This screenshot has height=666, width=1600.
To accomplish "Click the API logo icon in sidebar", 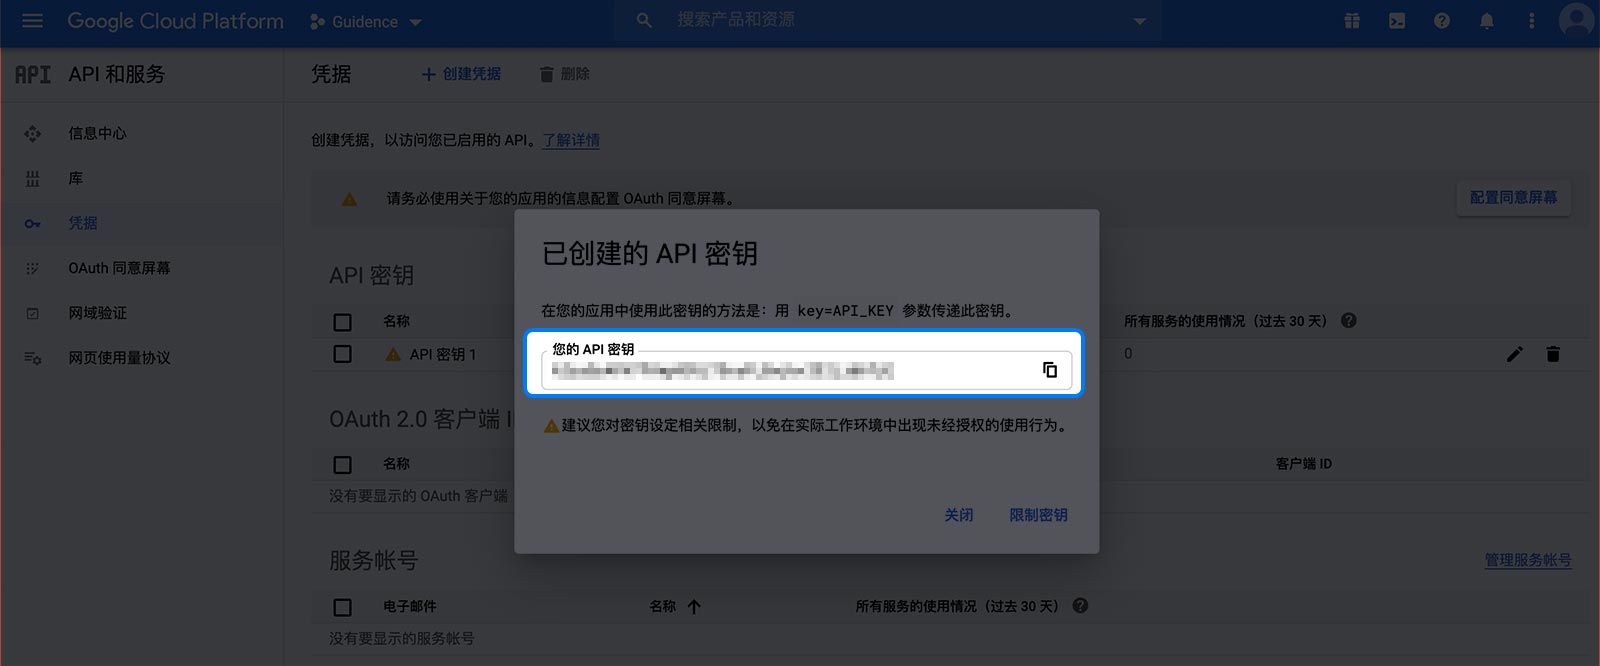I will click(33, 74).
